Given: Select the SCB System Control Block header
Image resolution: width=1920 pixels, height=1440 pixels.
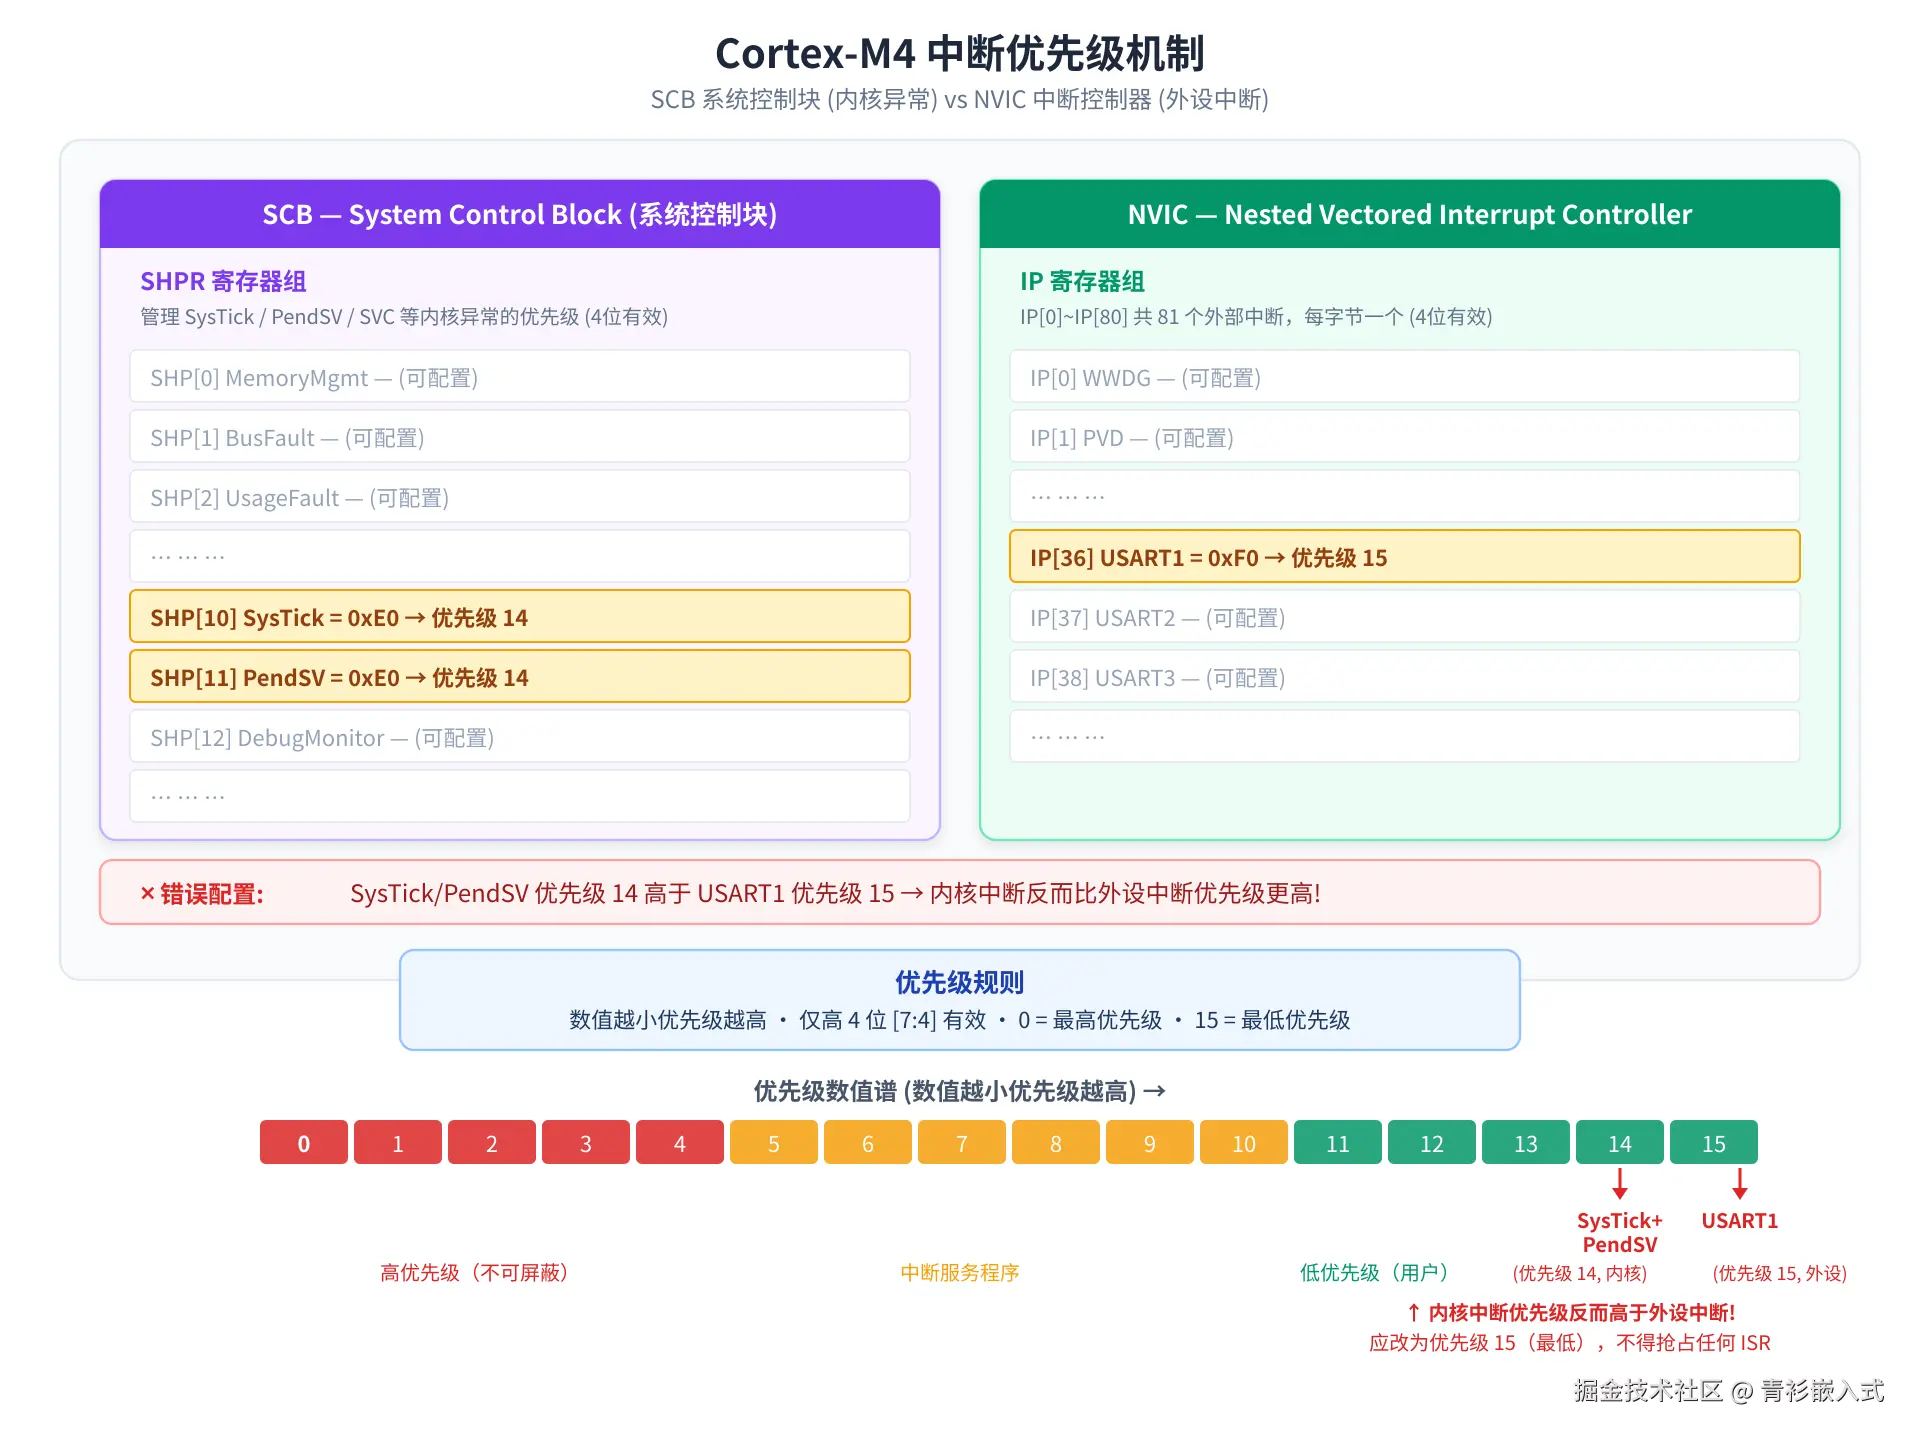Looking at the screenshot, I should [x=520, y=214].
